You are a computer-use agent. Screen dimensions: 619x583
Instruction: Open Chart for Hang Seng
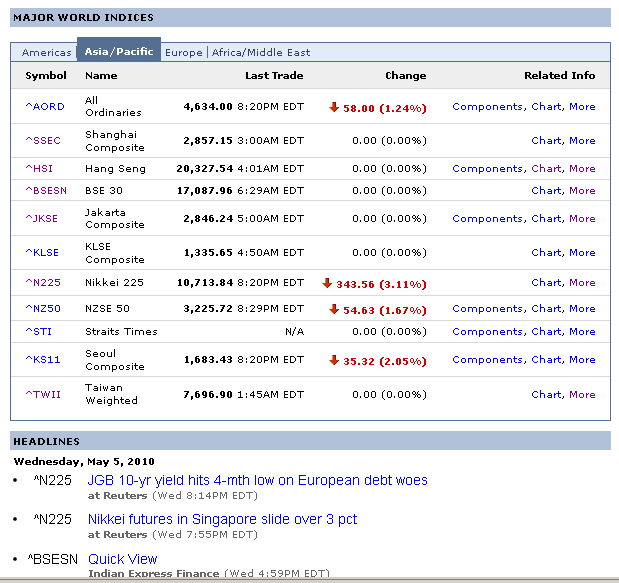[546, 169]
